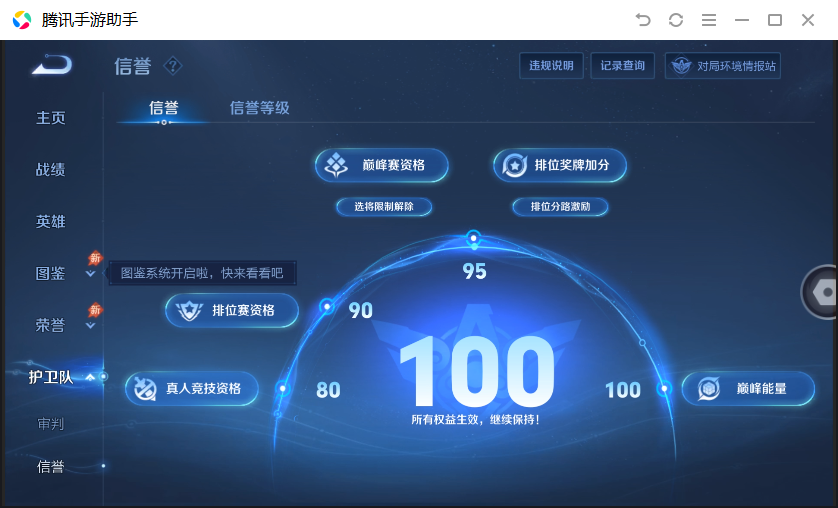Maximize the emulator window
838x508 pixels.
(x=775, y=20)
